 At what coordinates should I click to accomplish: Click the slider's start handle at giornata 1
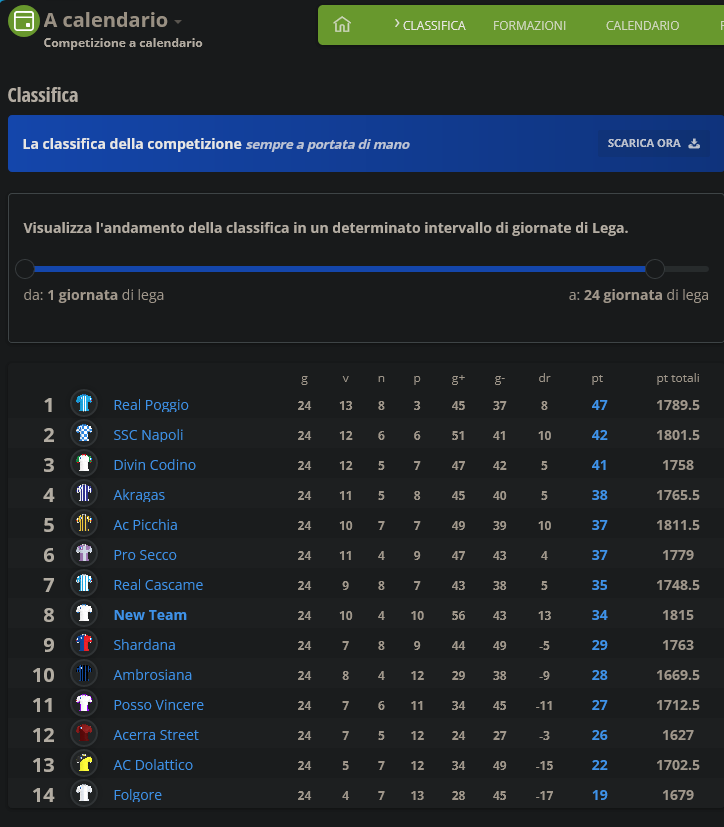pyautogui.click(x=26, y=268)
